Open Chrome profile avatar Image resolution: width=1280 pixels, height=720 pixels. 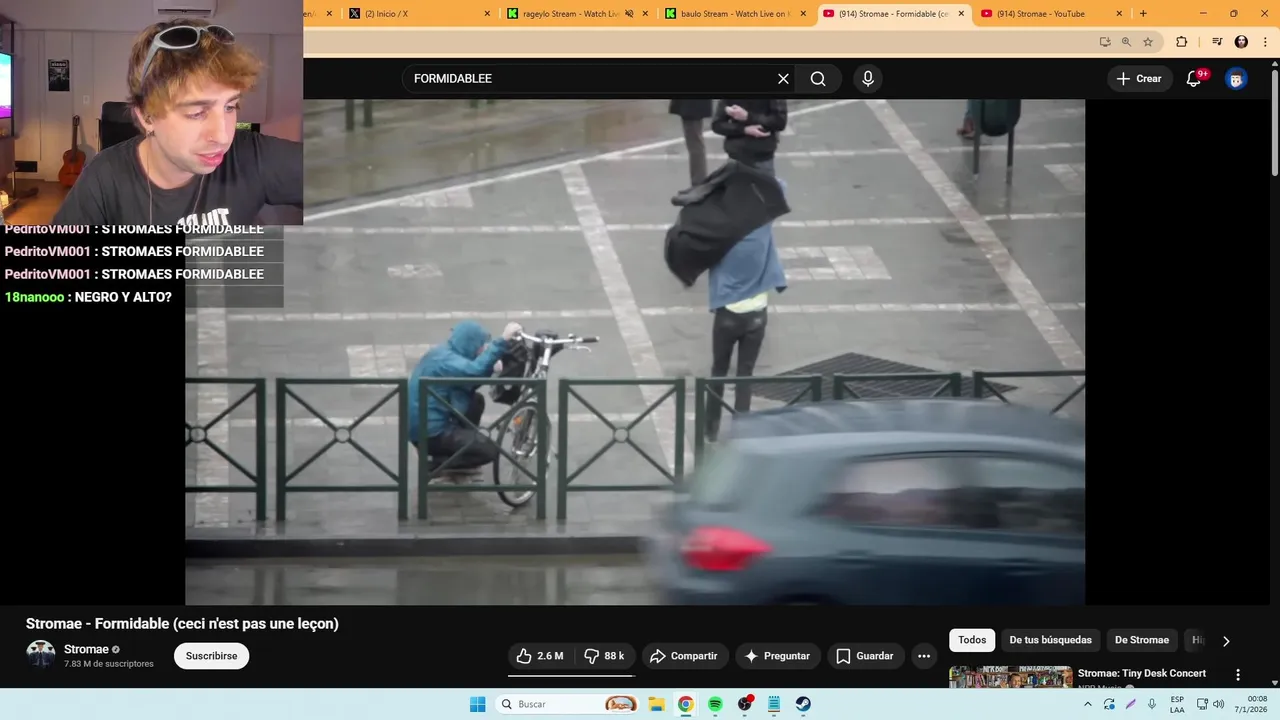1241,42
